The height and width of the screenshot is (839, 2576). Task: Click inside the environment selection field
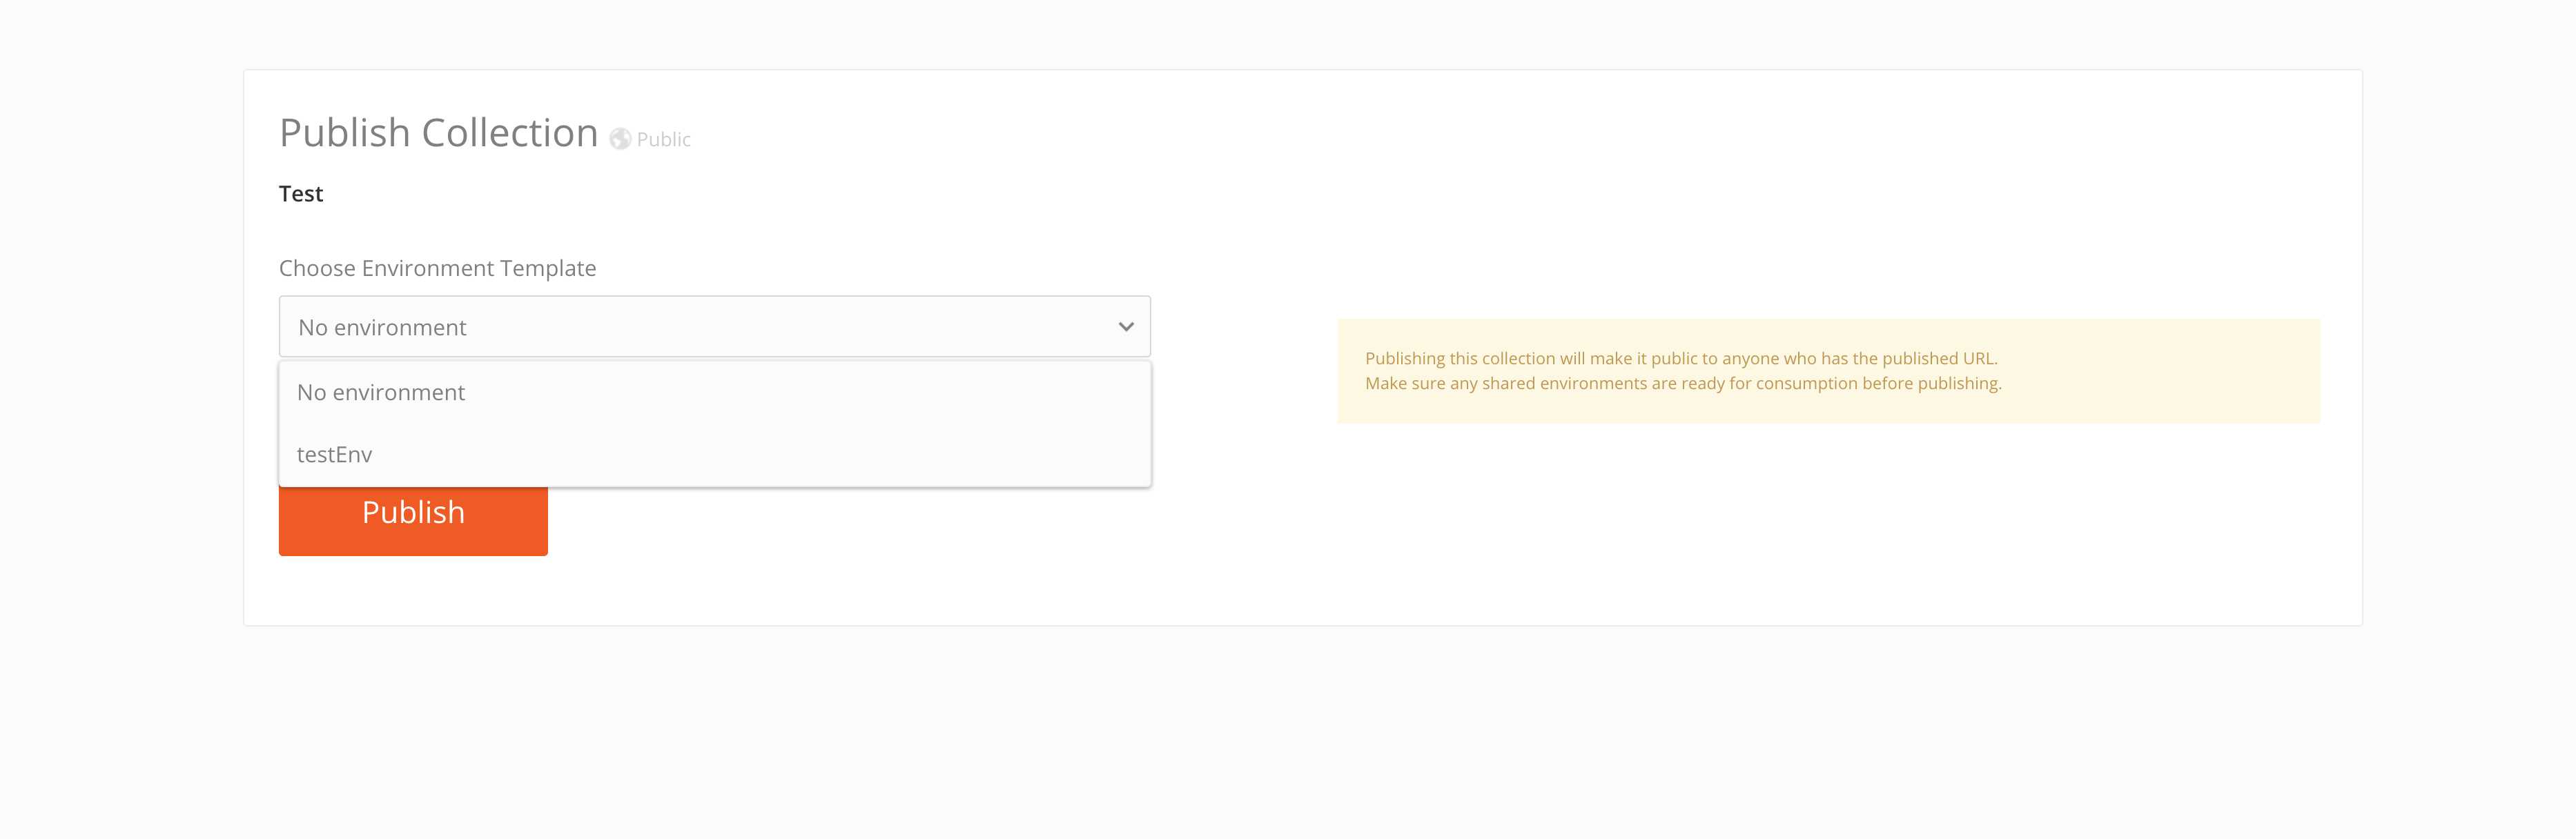pyautogui.click(x=700, y=326)
